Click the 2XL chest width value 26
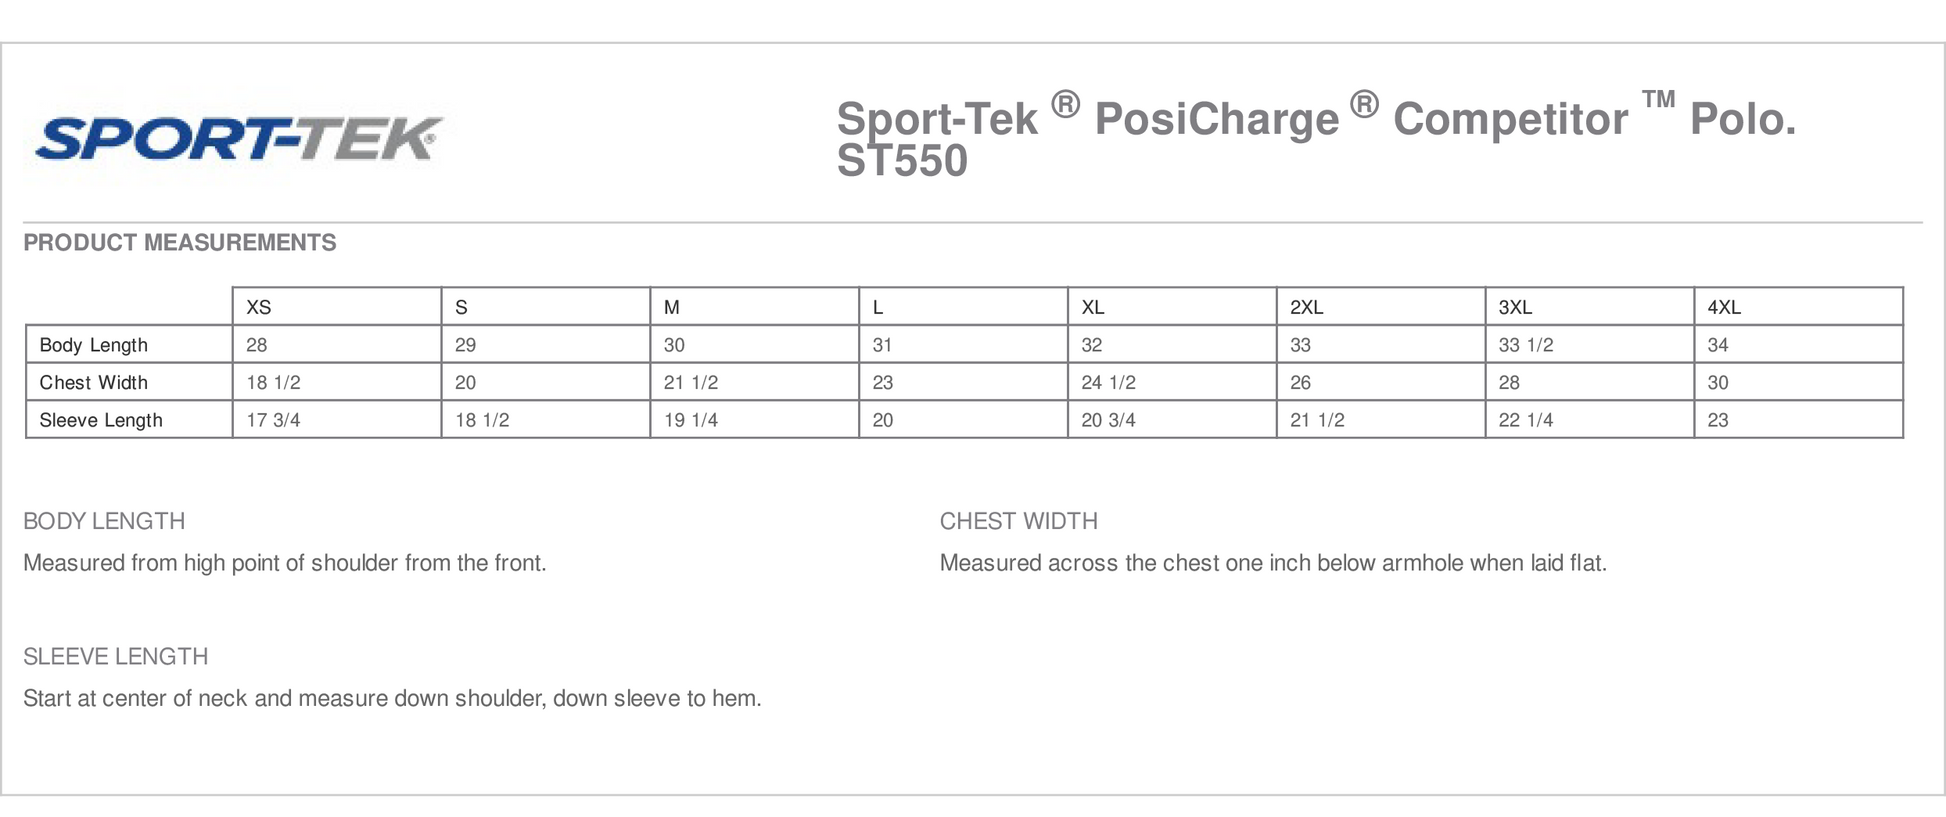 (x=1300, y=383)
